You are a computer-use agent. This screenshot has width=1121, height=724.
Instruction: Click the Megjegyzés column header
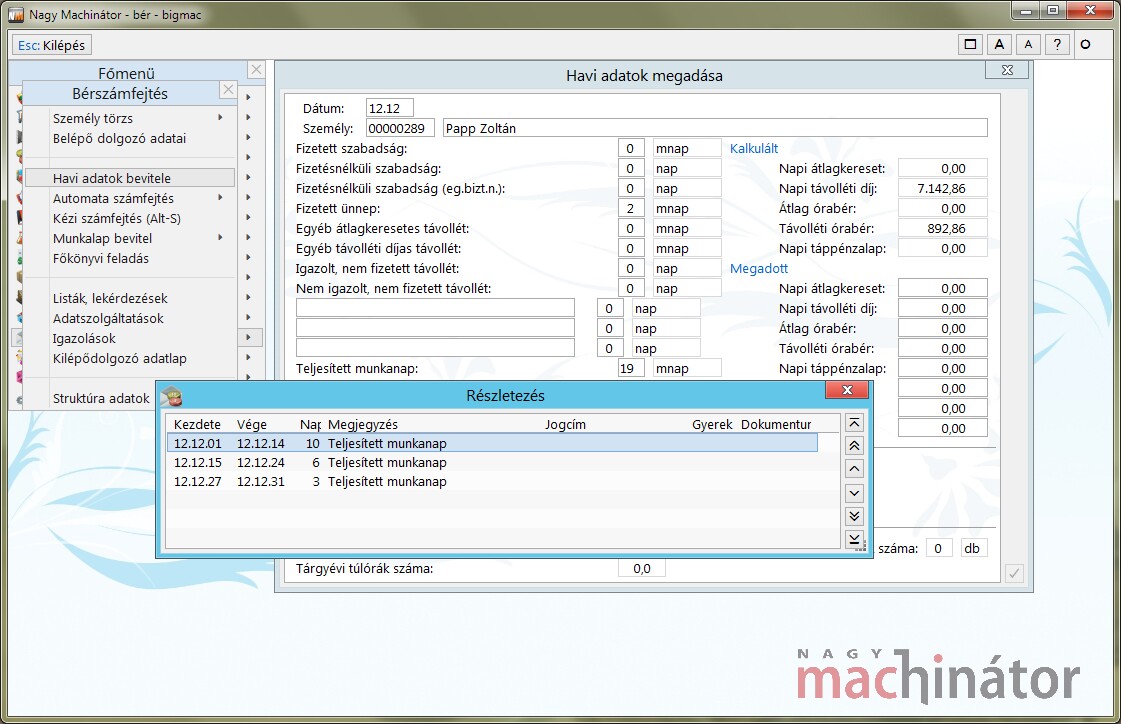[362, 424]
